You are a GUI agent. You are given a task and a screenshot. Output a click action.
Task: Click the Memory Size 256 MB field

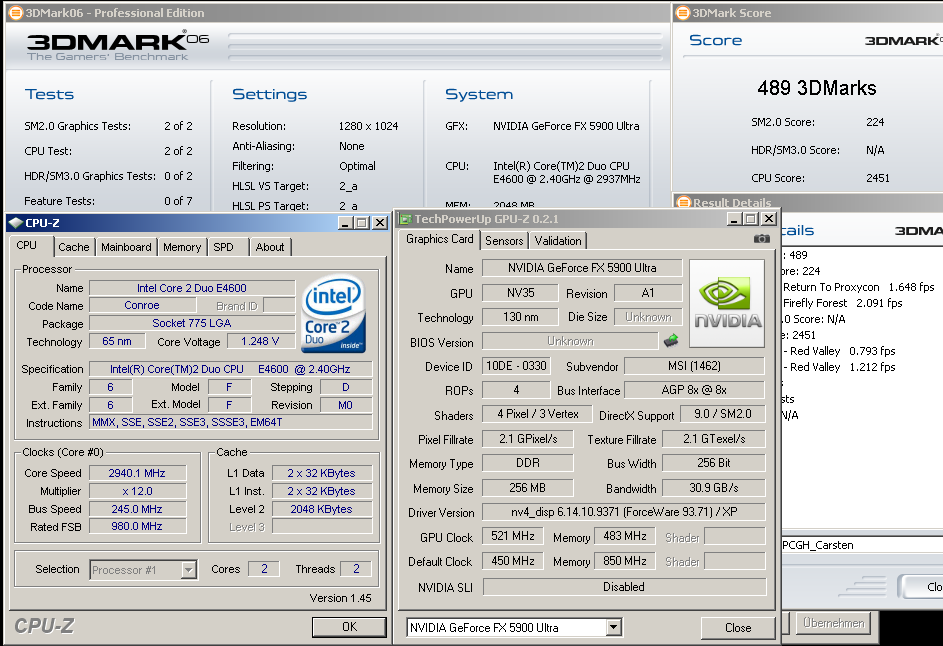527,488
